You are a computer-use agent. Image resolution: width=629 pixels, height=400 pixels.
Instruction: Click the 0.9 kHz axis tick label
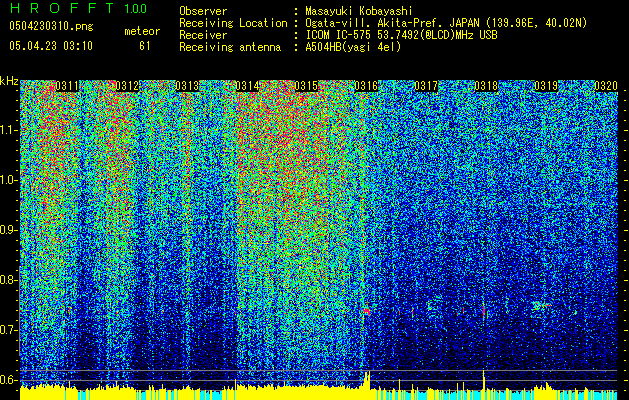point(9,230)
